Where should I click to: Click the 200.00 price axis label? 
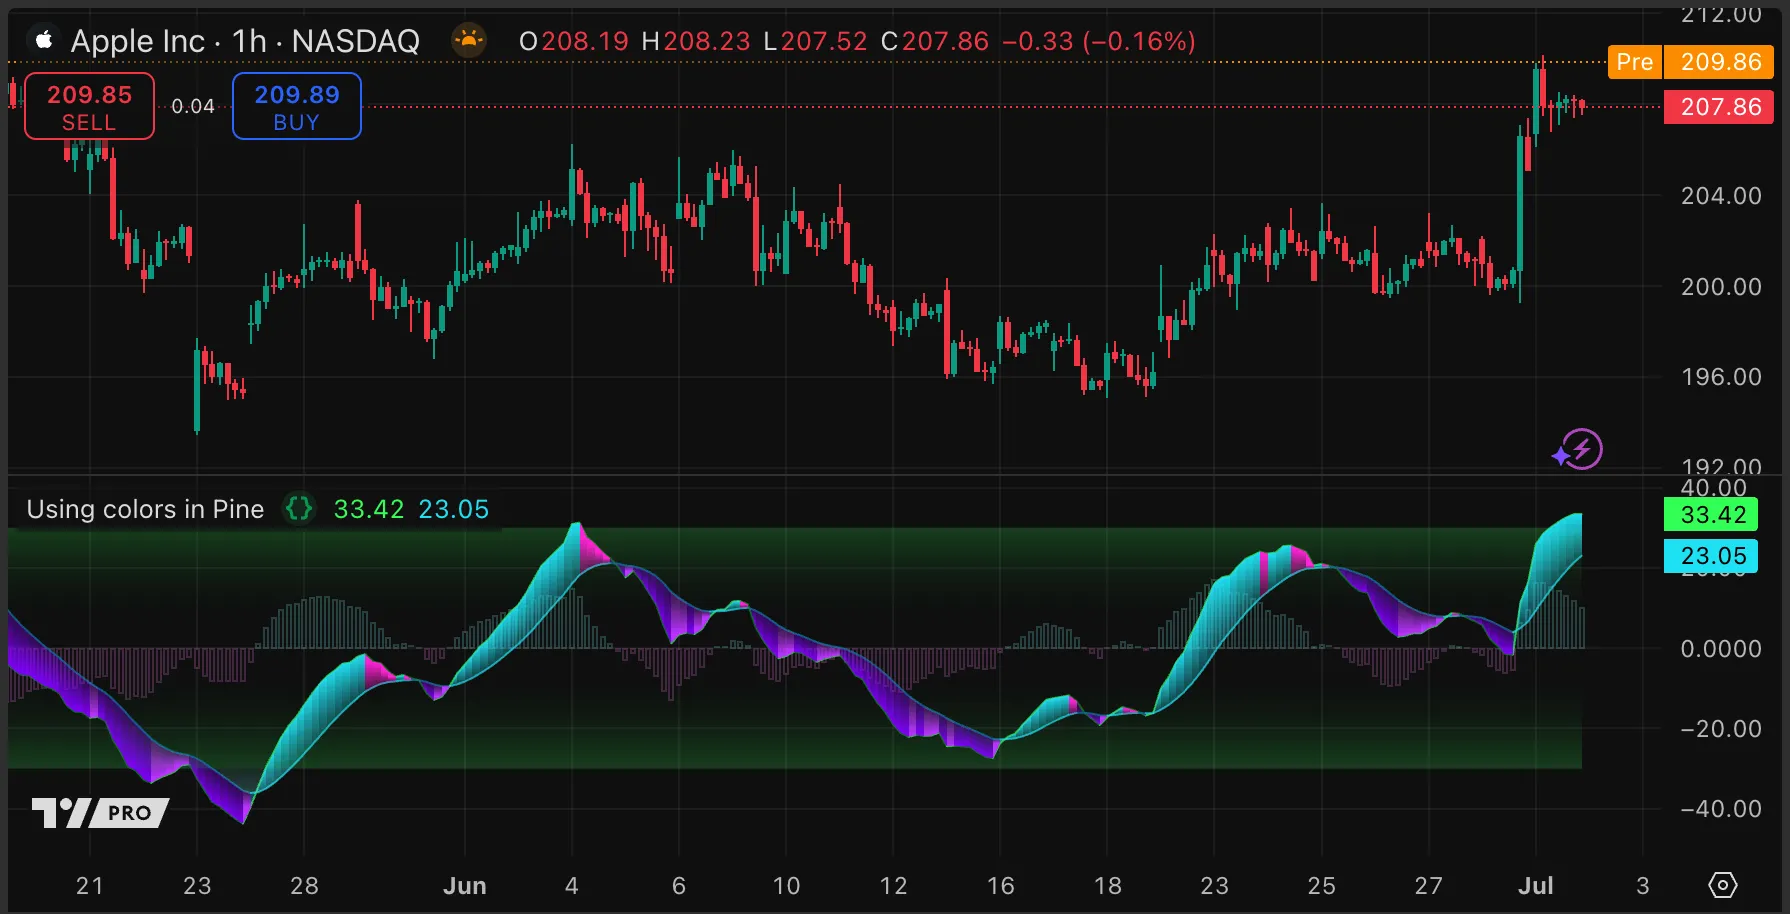click(1720, 287)
